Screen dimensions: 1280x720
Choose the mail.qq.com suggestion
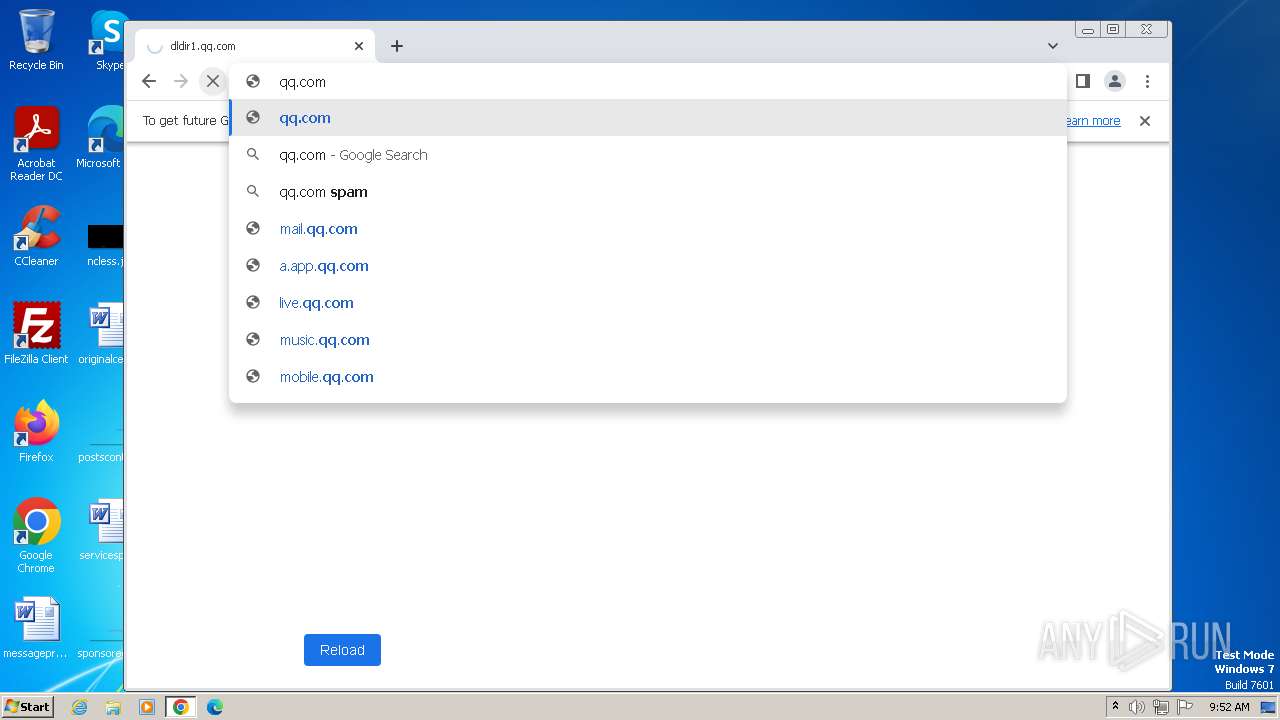(648, 229)
